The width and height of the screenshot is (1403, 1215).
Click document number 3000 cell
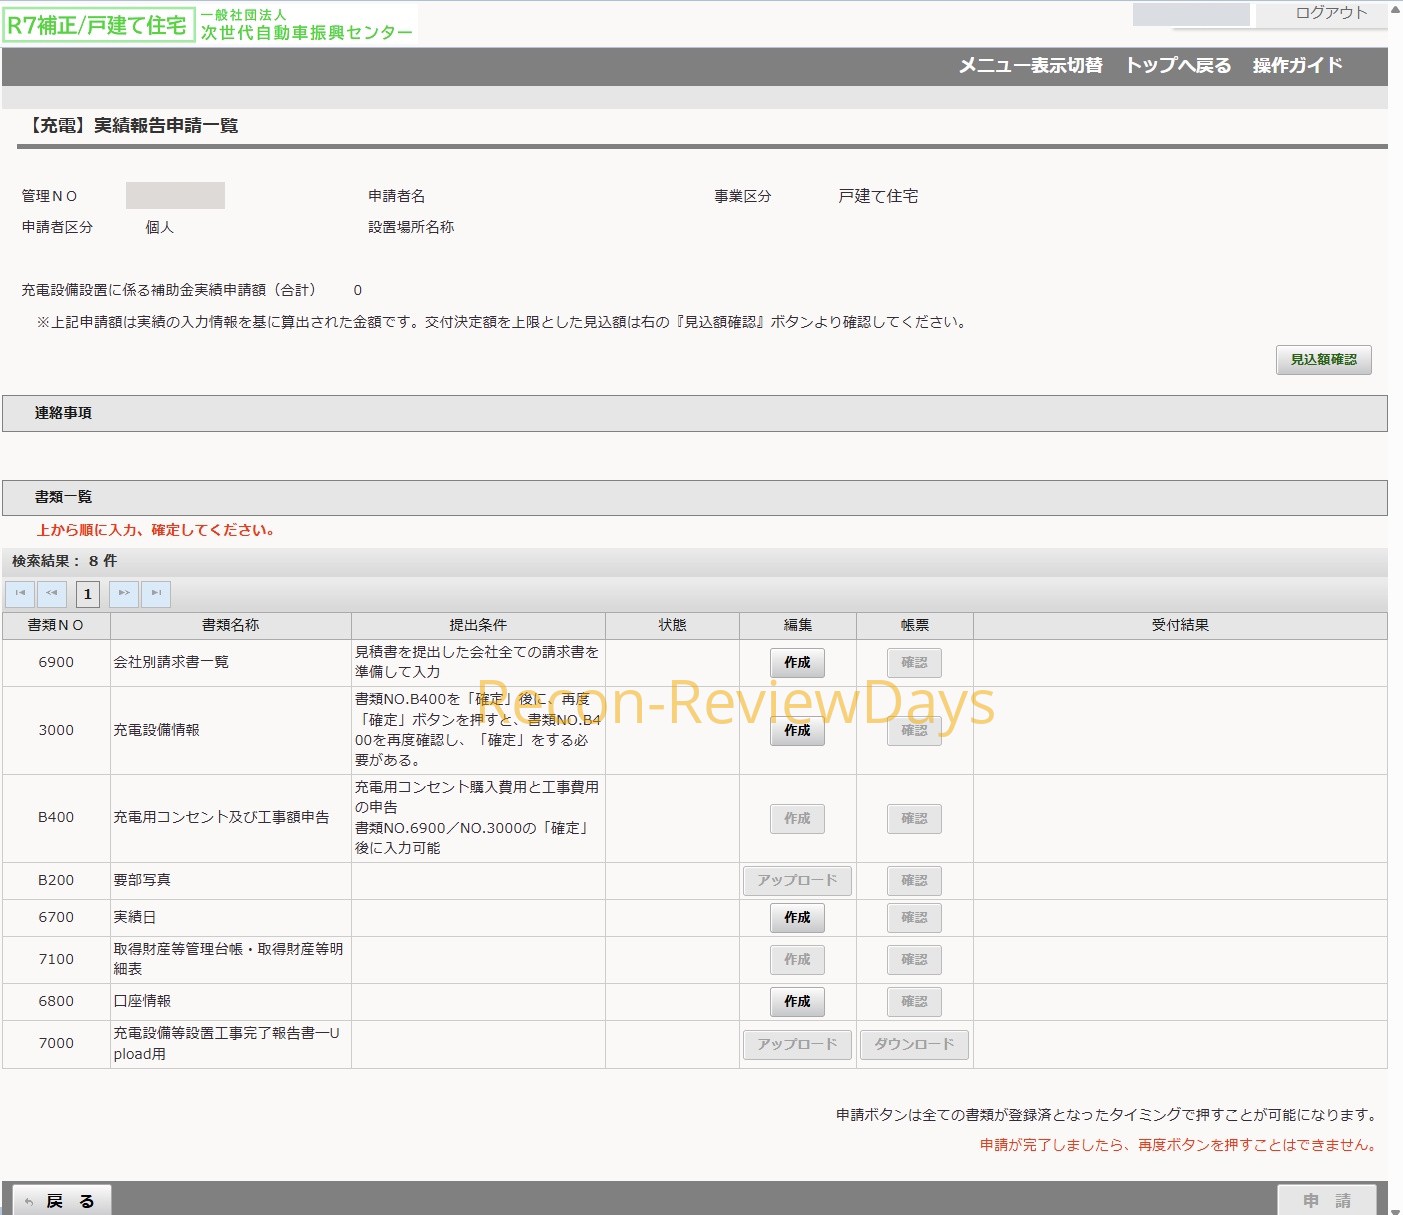point(56,731)
